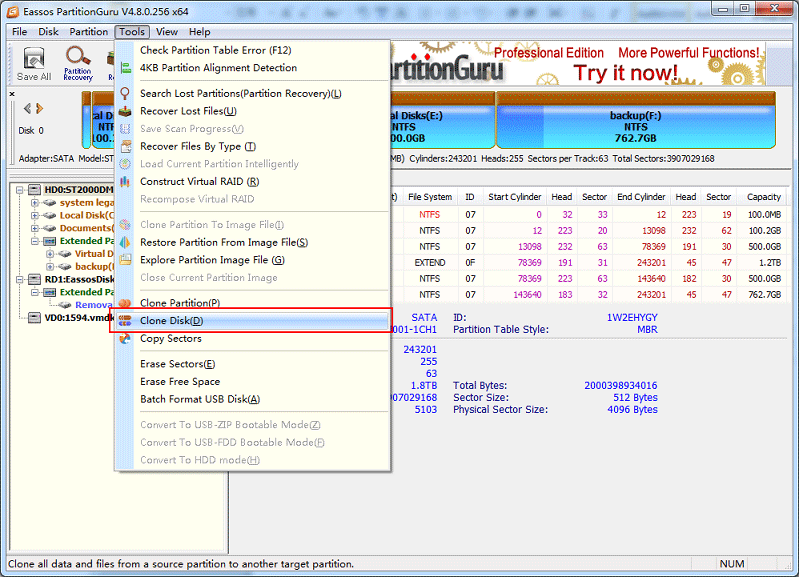Click the Recover Lost Files icon
This screenshot has height=577, width=799.
[125, 111]
